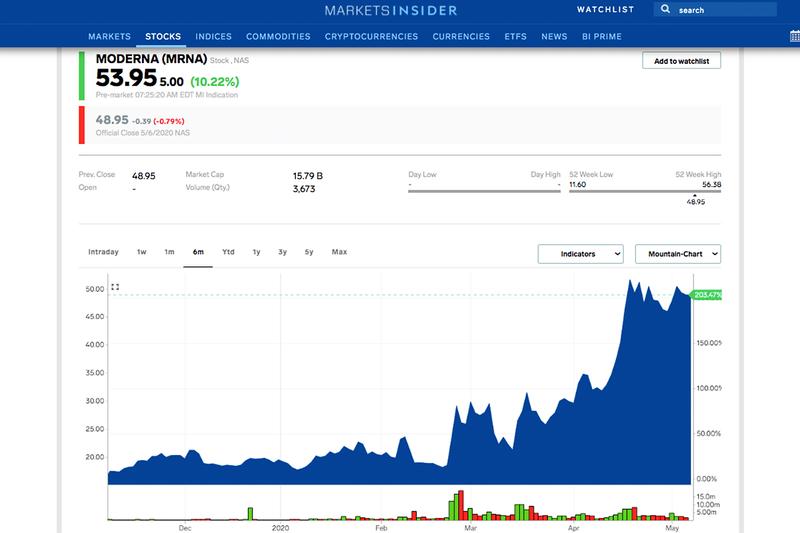Screen dimensions: 800x533
Task: Click the green 203.47% chart marker
Action: click(x=706, y=295)
